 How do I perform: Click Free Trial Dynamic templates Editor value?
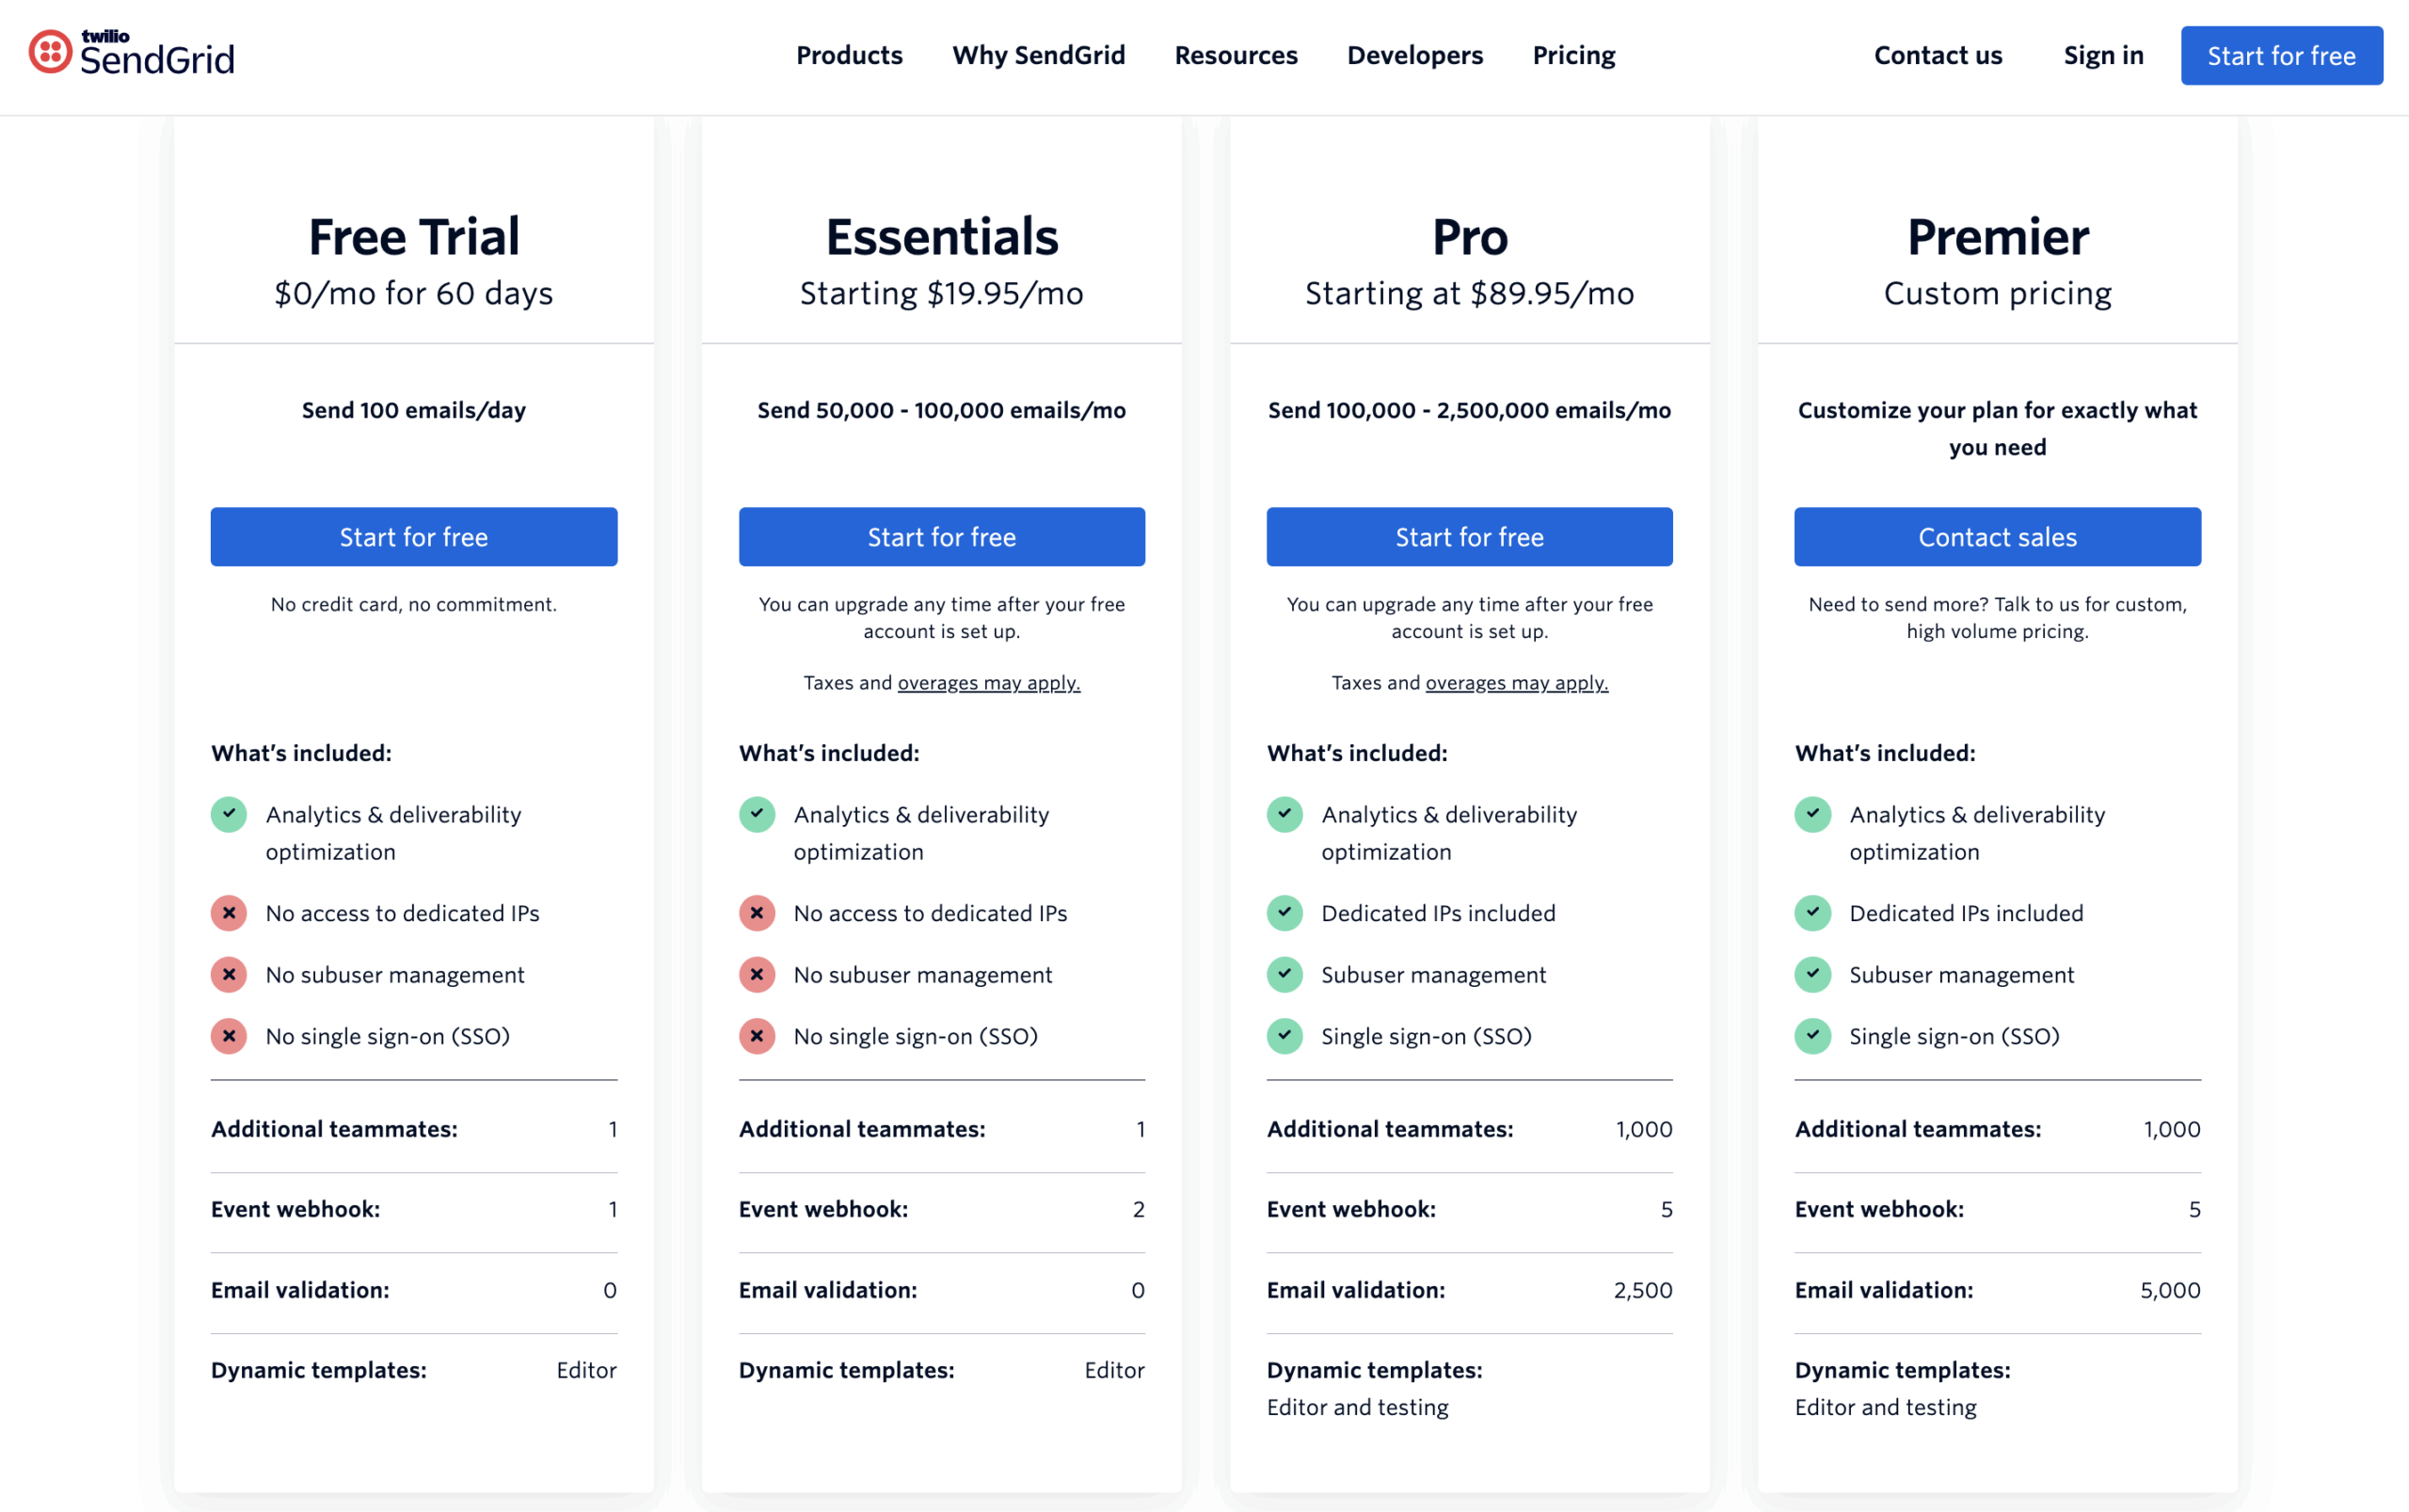coord(586,1370)
